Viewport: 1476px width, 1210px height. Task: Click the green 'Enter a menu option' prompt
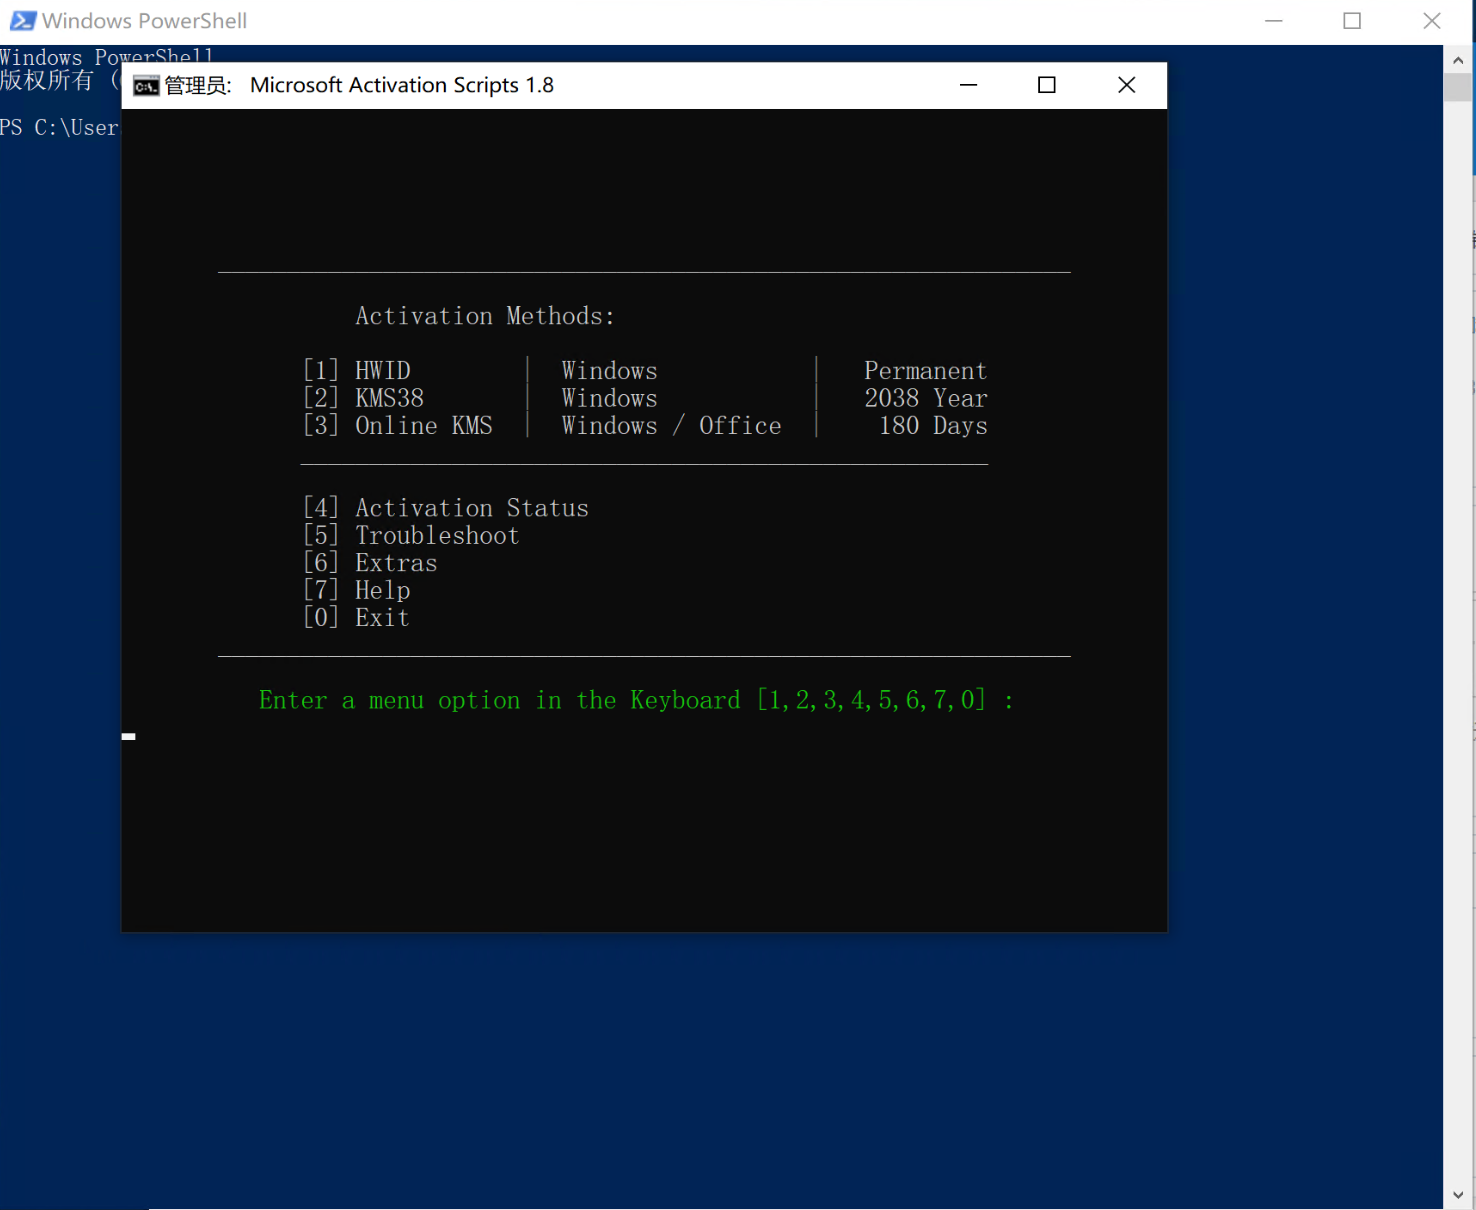[636, 700]
